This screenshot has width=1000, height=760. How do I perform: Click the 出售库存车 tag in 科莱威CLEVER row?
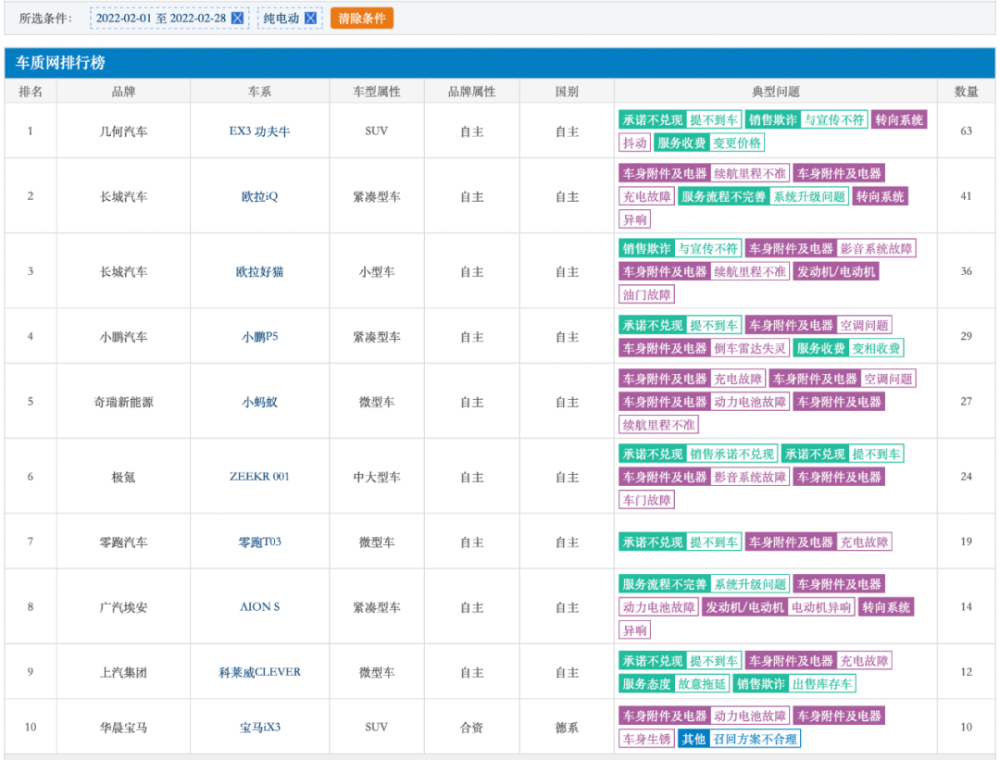click(822, 683)
